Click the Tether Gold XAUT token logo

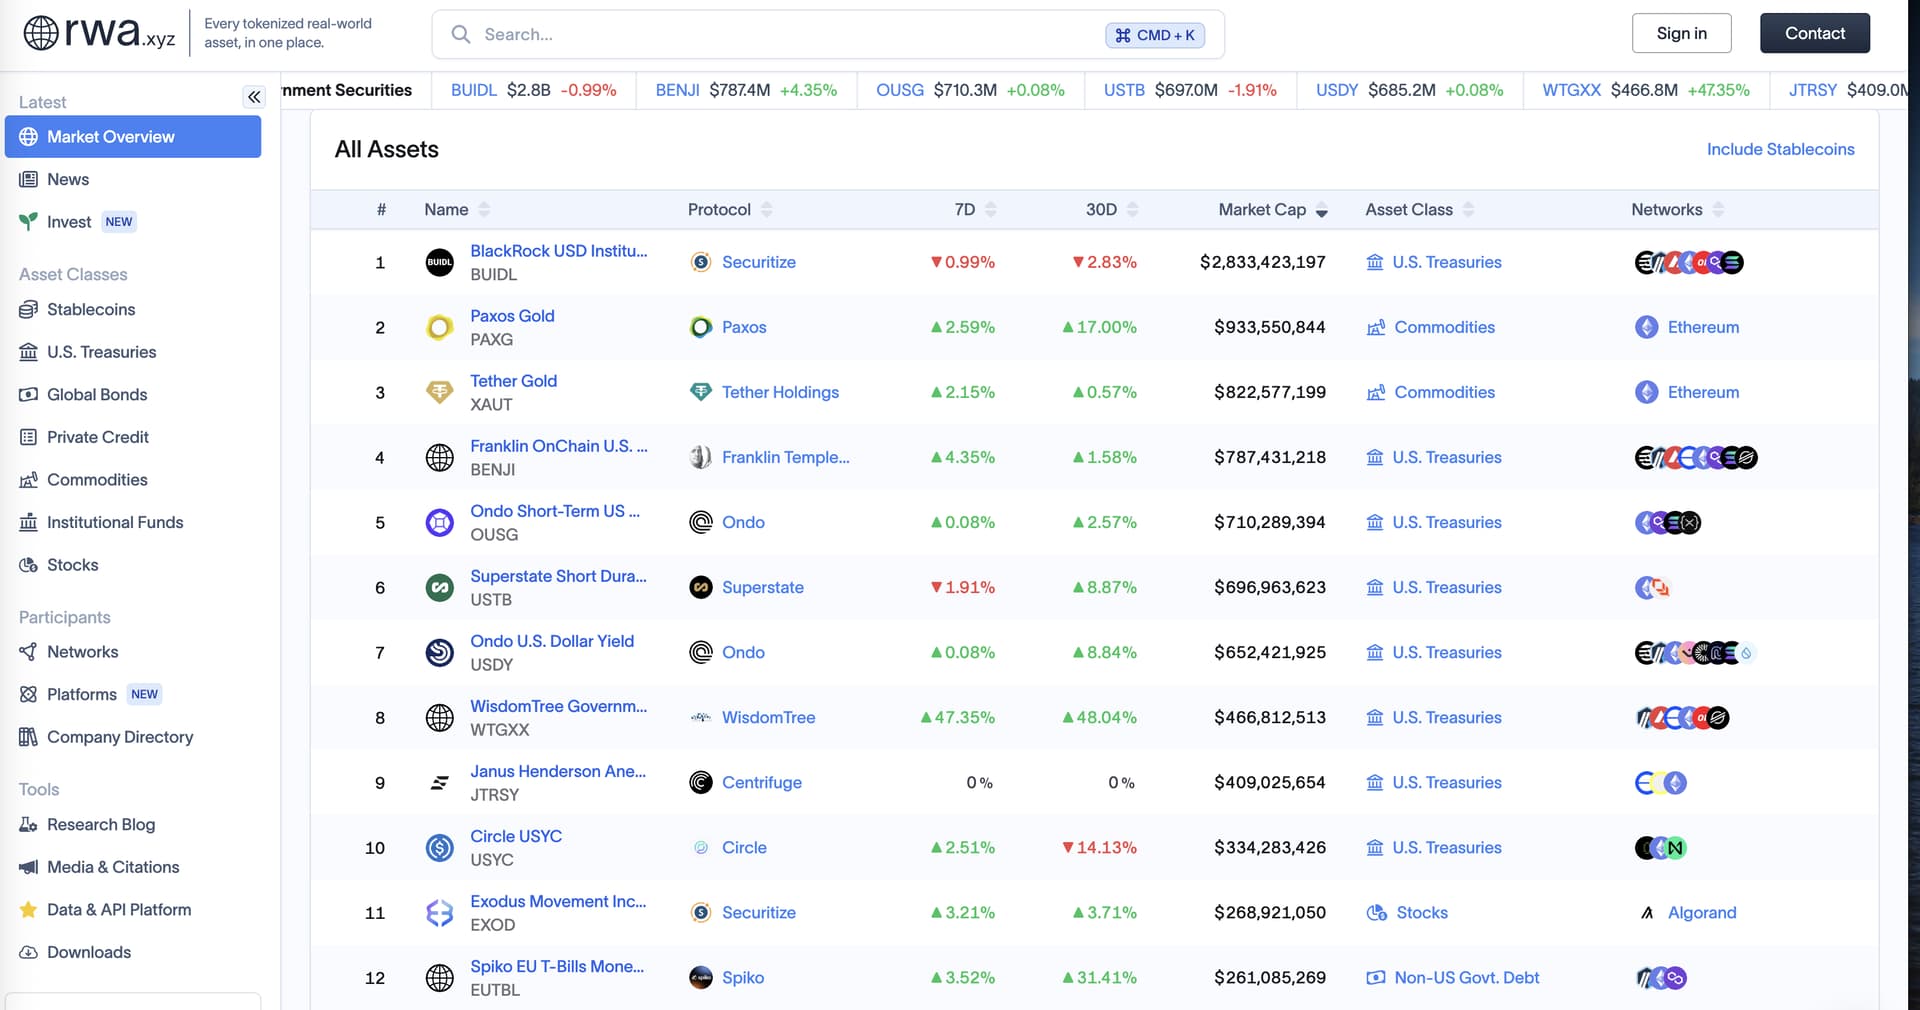pos(440,392)
